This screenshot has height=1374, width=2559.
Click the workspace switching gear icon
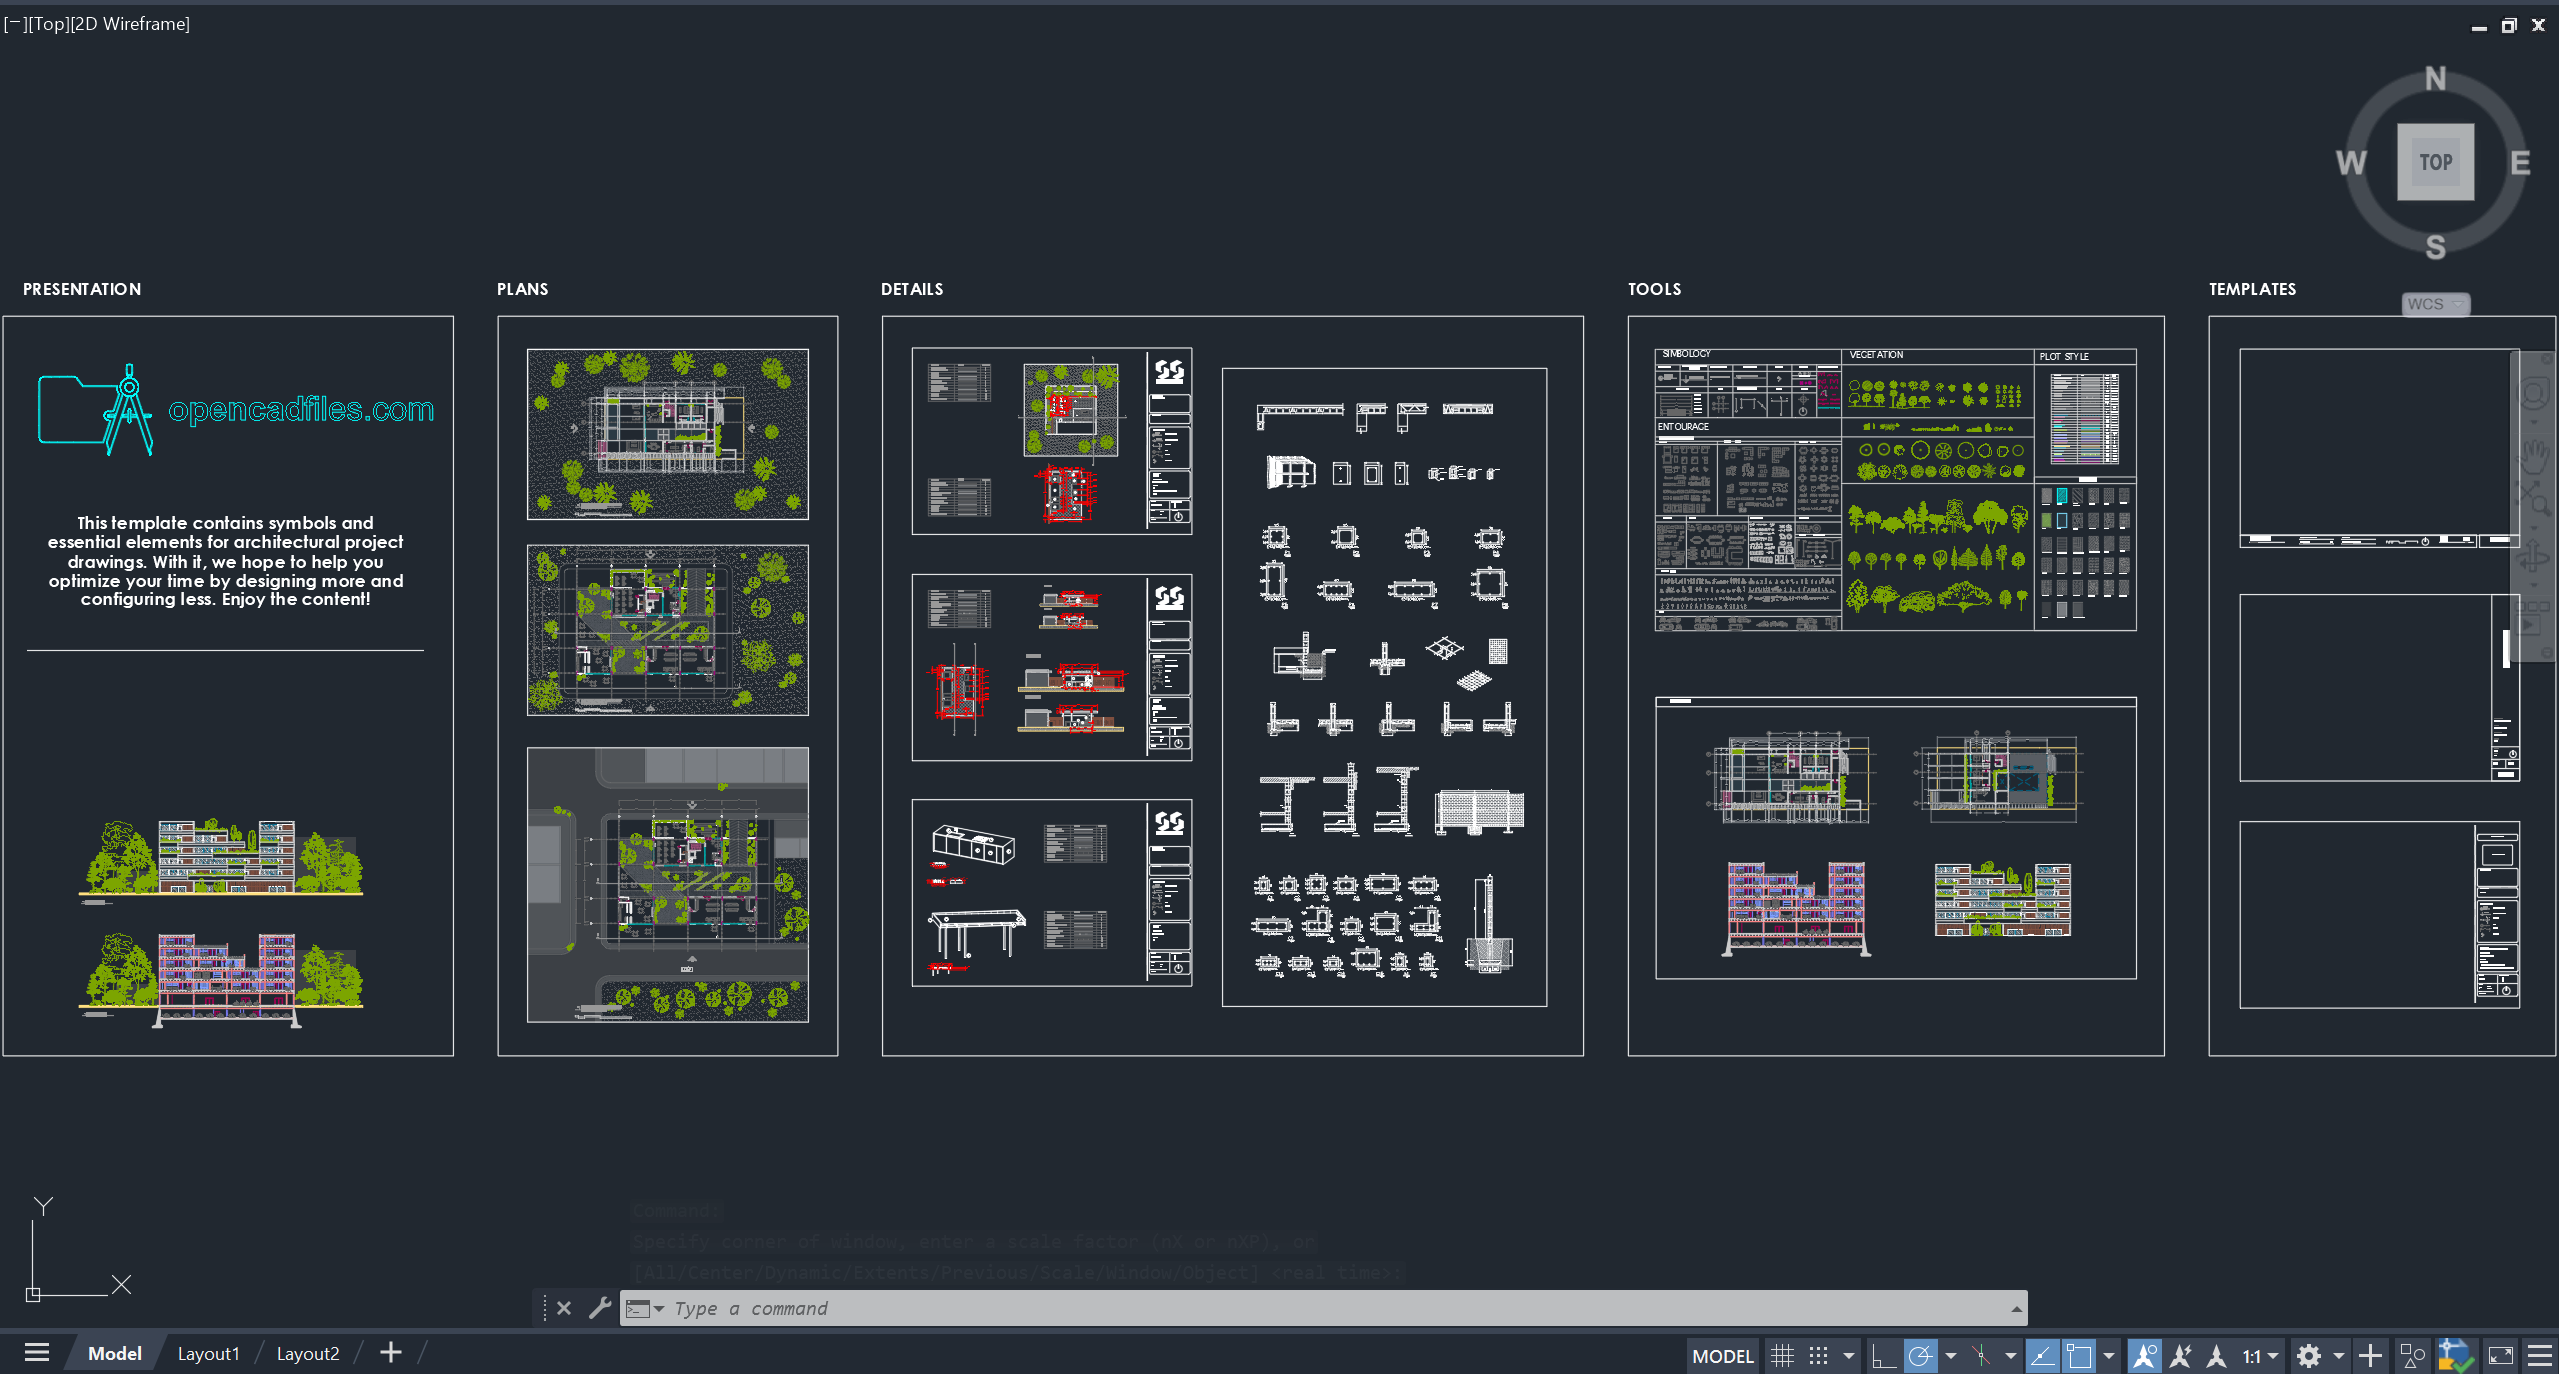2309,1356
